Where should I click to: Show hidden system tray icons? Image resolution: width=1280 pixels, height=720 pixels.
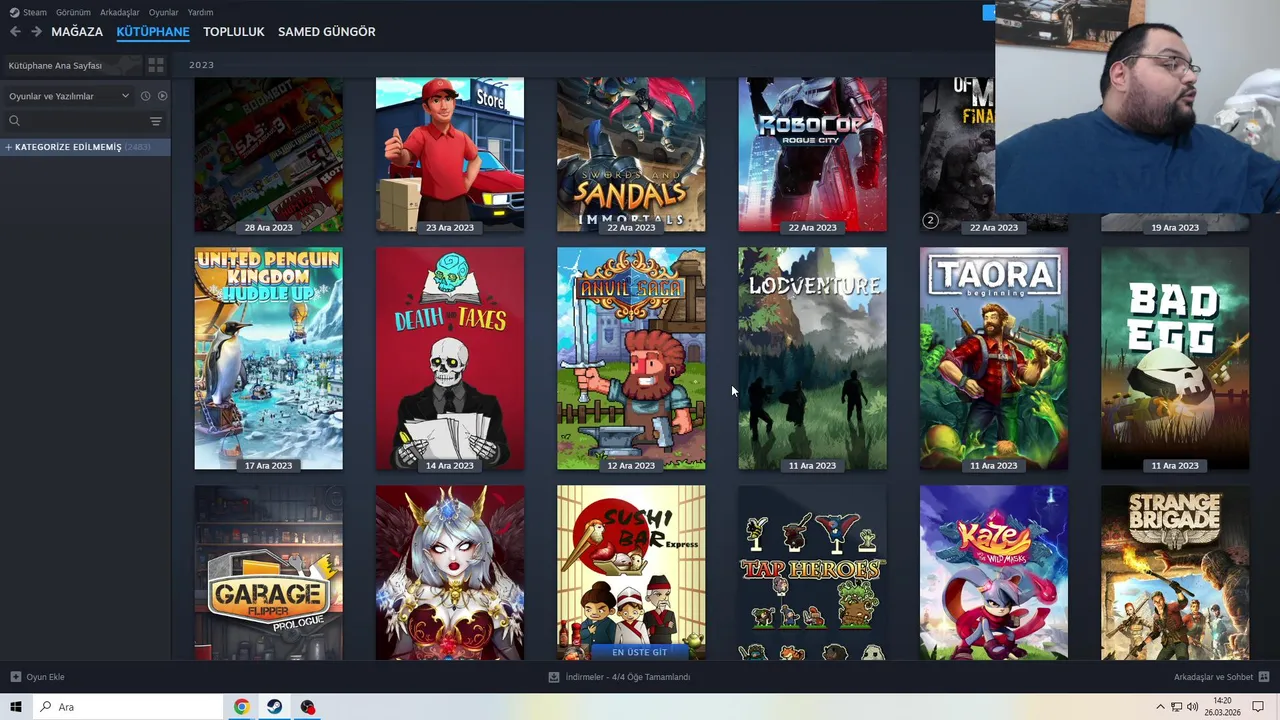tap(1160, 707)
